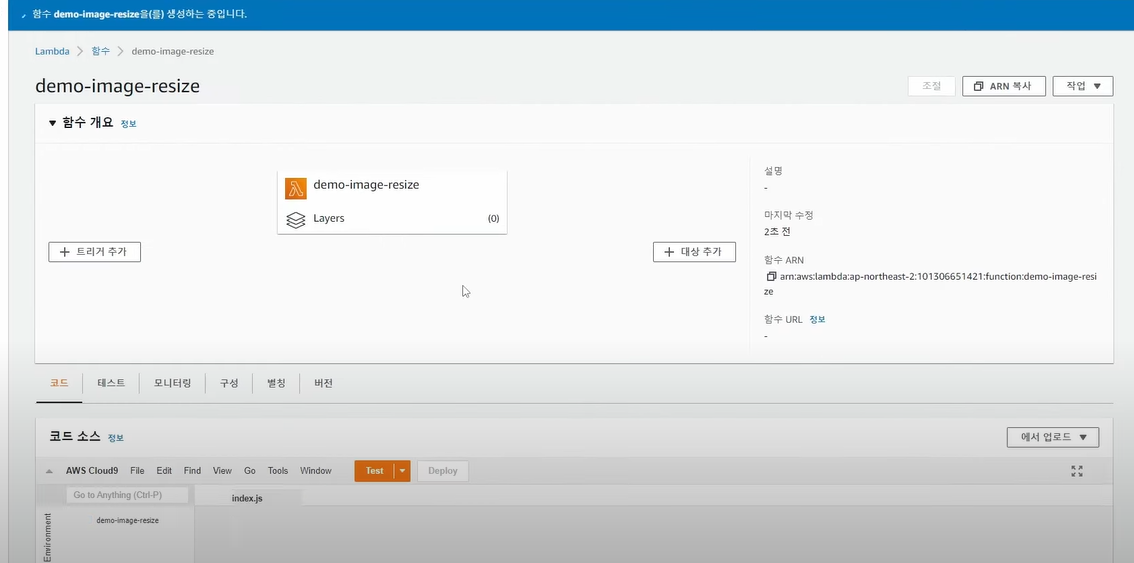Click the Layers row in function card
1134x563 pixels.
(392, 219)
